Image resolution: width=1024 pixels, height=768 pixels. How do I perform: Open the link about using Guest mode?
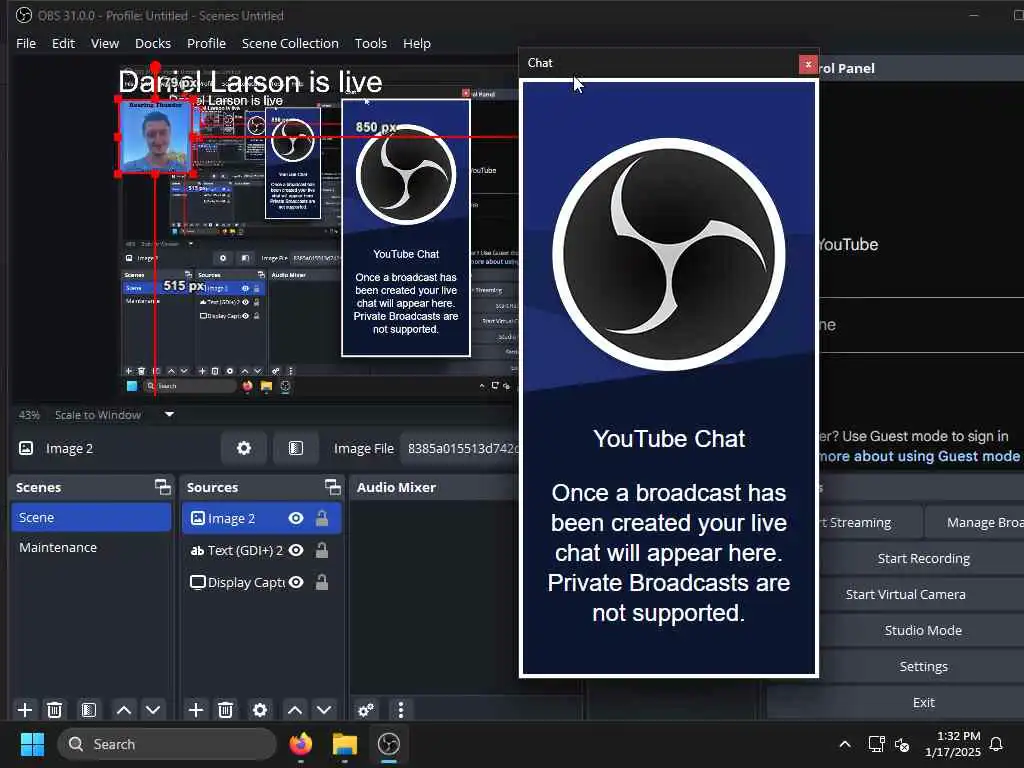tap(920, 456)
